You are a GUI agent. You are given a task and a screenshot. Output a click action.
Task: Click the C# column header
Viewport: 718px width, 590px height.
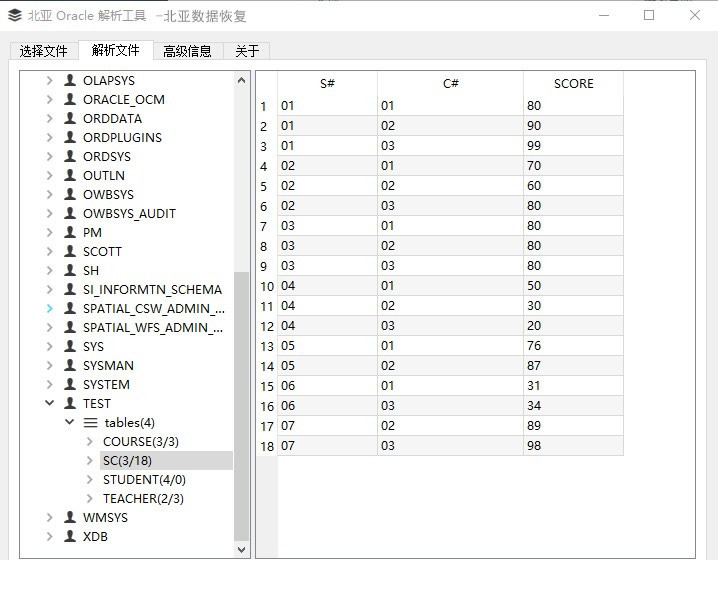click(451, 83)
